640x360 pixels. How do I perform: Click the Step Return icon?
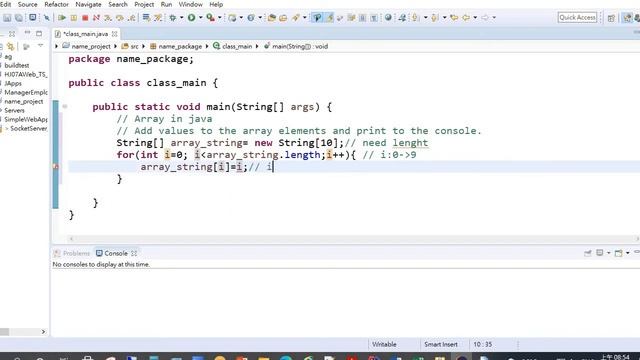coord(131,18)
